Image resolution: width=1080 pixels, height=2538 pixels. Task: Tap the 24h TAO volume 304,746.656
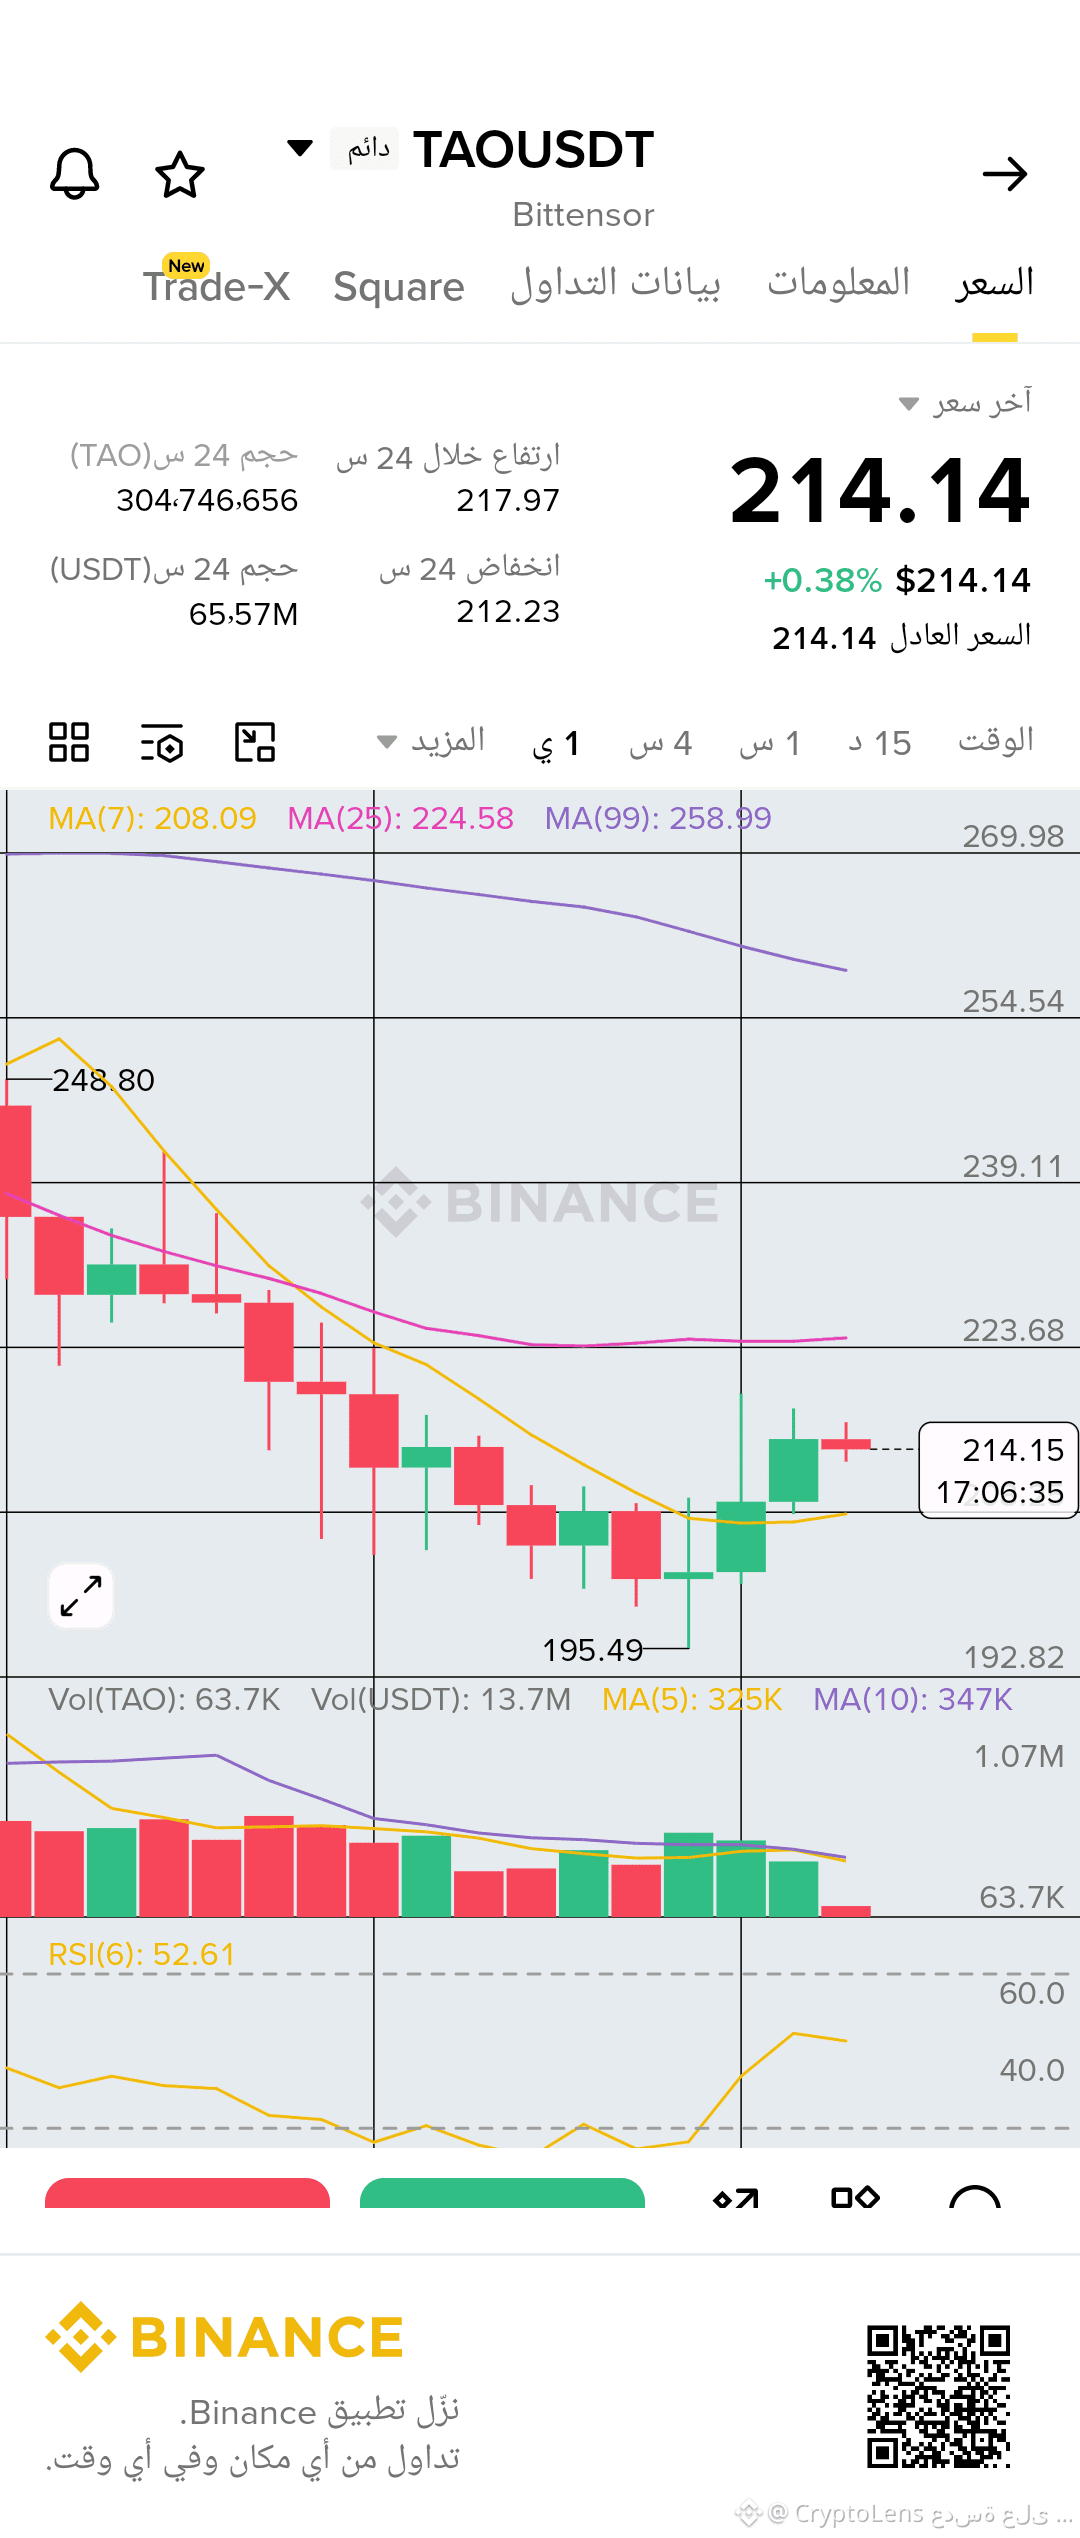[x=207, y=500]
